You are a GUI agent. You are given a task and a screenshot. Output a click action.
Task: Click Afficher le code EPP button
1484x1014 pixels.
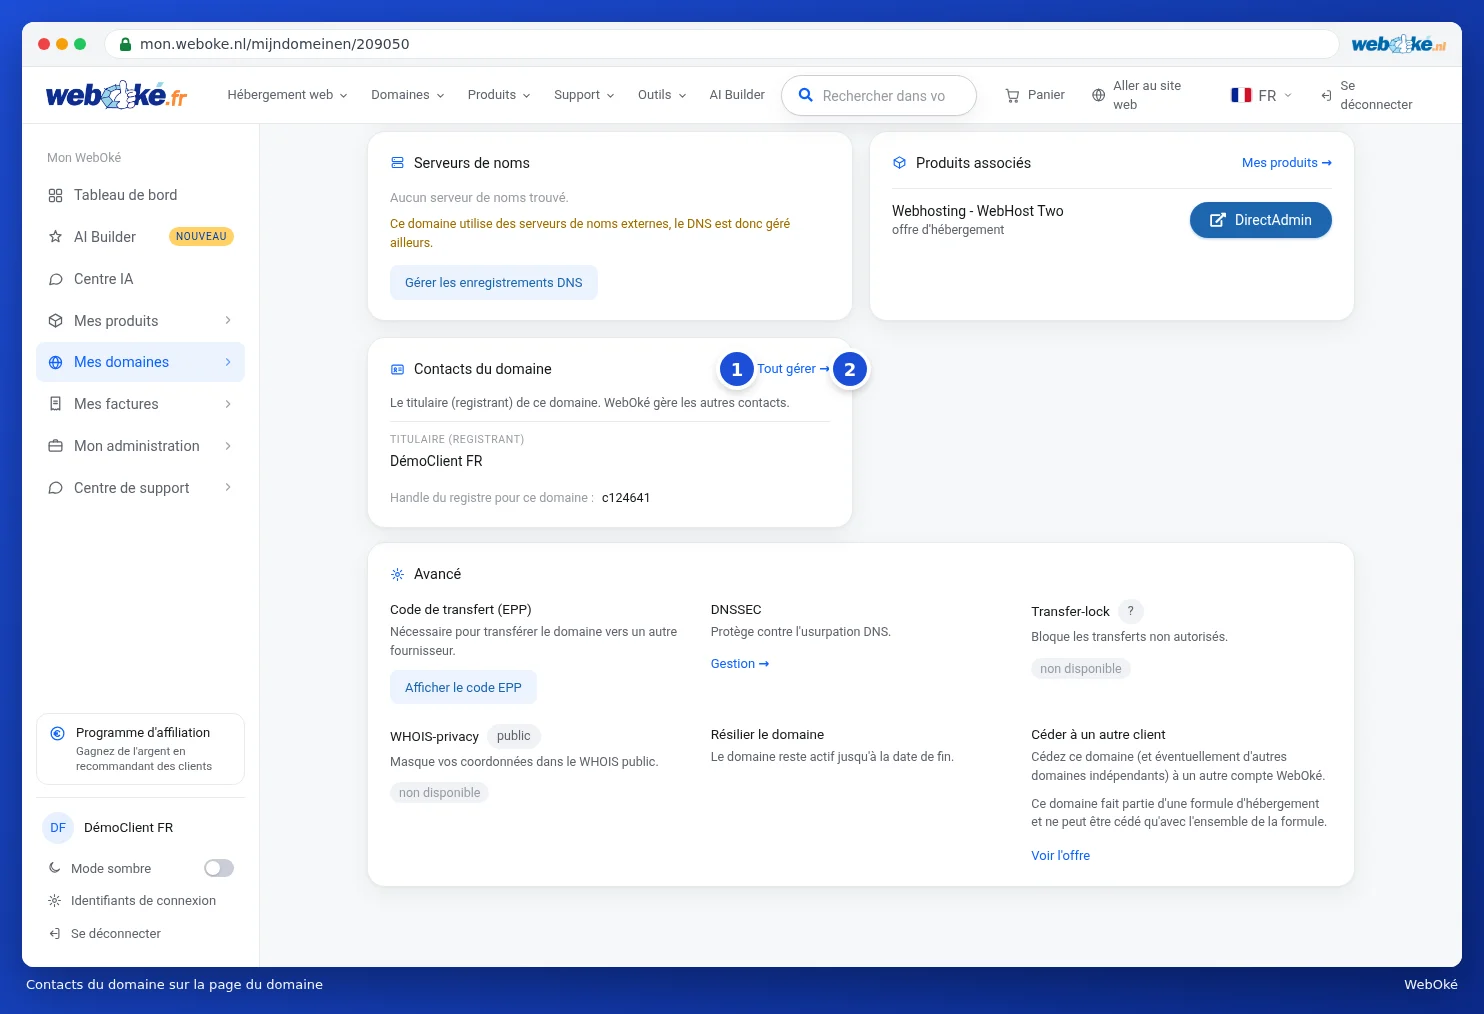tap(463, 688)
